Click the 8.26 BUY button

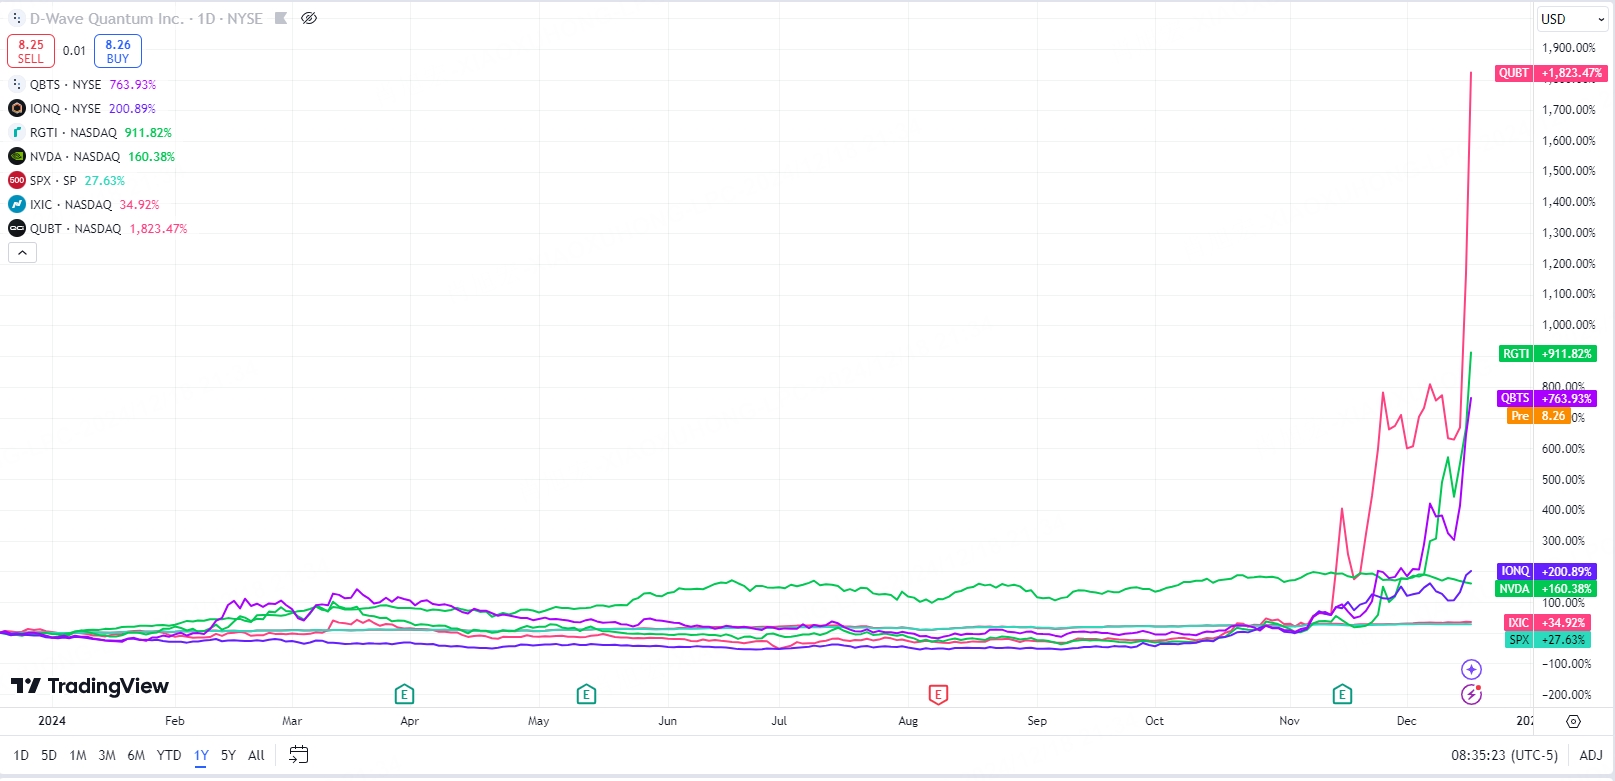click(118, 51)
